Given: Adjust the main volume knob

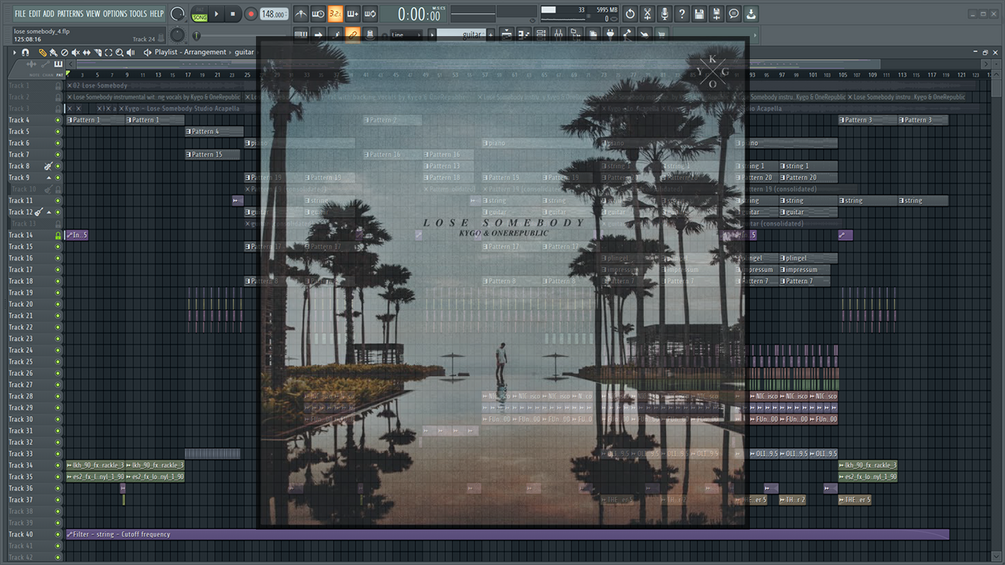Looking at the screenshot, I should pyautogui.click(x=178, y=13).
